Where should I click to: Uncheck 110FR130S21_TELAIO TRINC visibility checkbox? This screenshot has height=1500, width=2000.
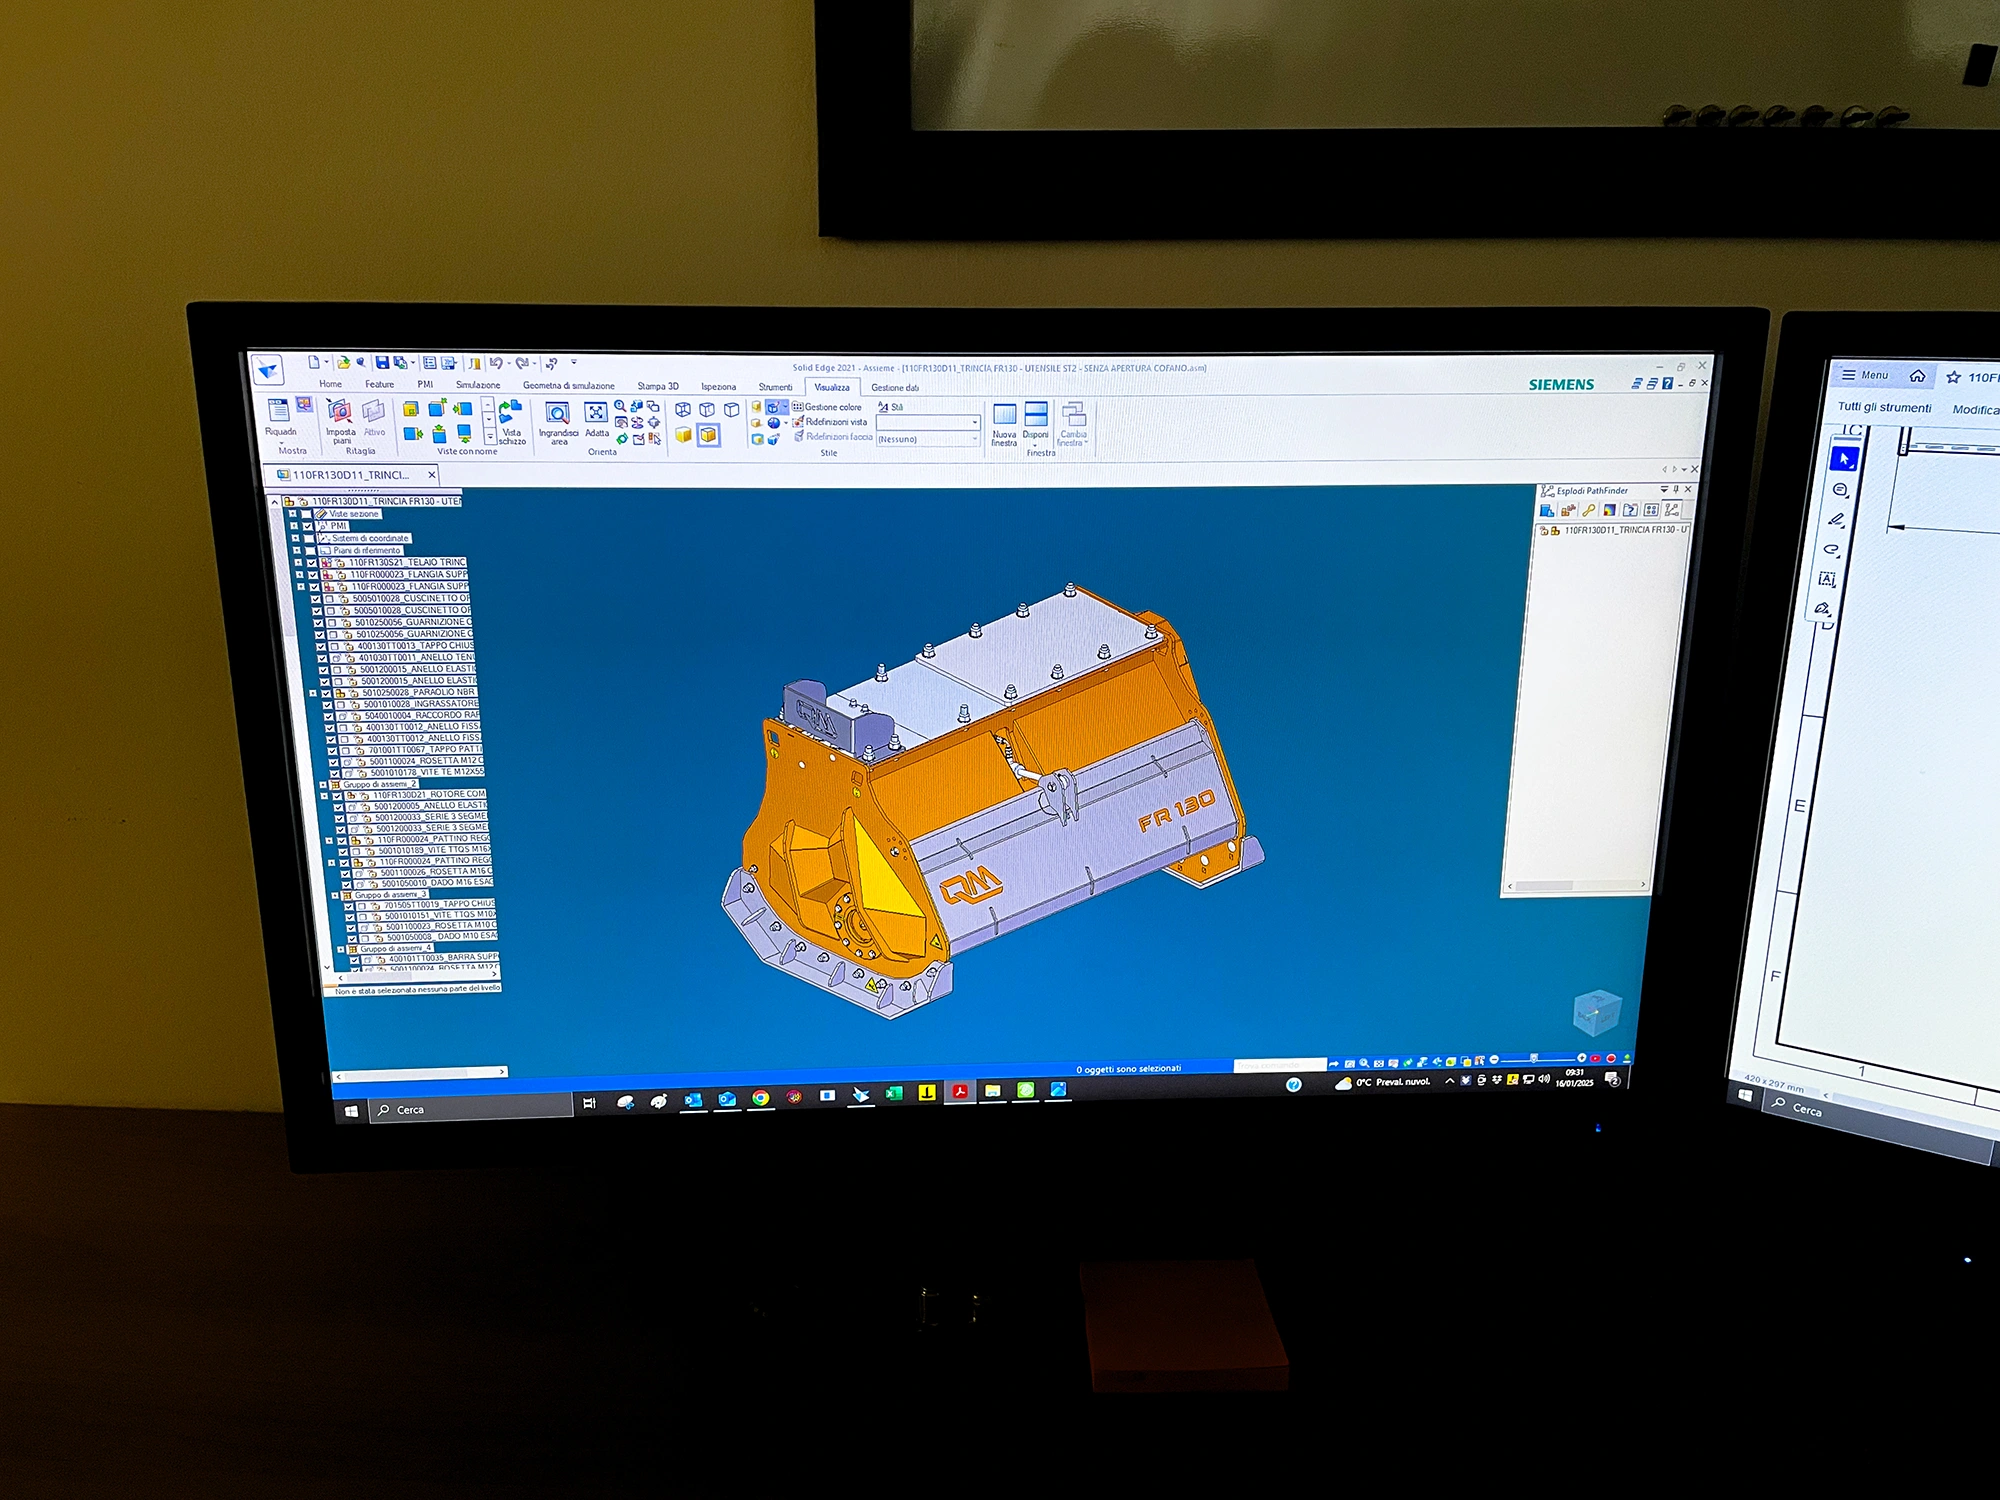pos(311,562)
